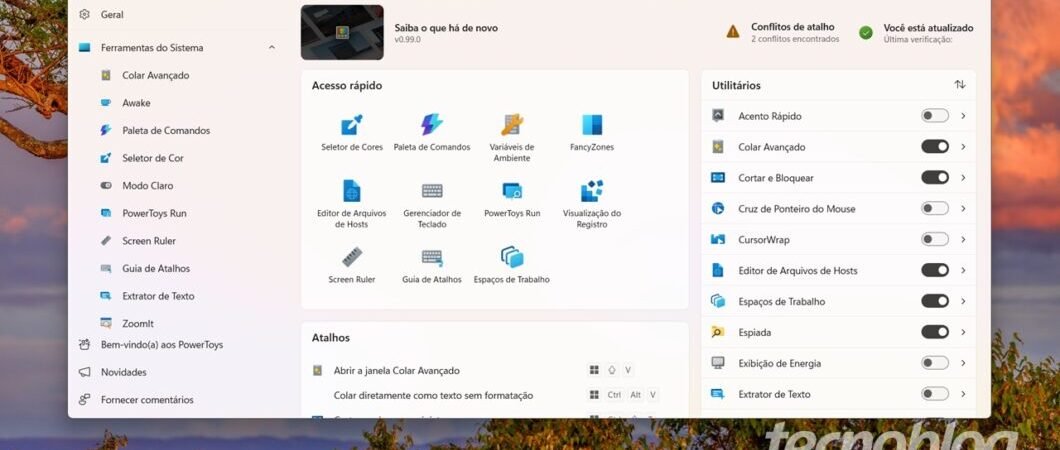The width and height of the screenshot is (1060, 450).
Task: Open Acento Rápido settings chevron
Action: (963, 116)
